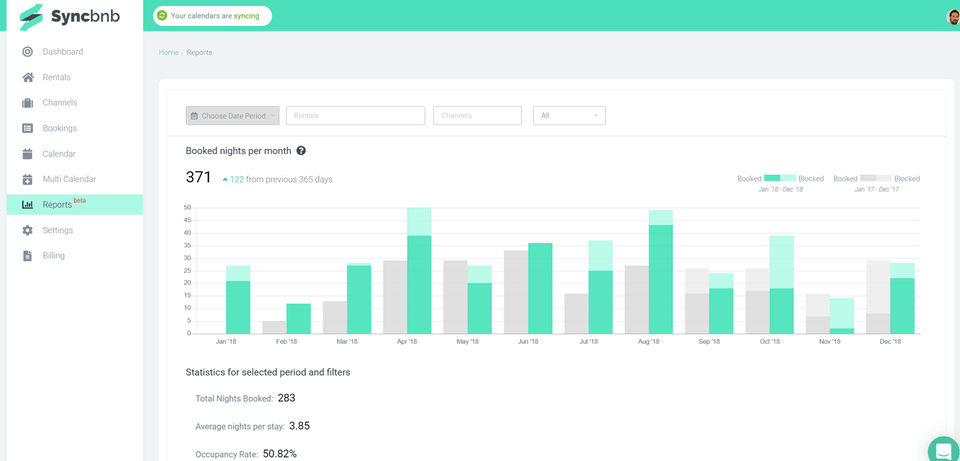
Task: Focus the Channels filter field
Action: pos(477,116)
